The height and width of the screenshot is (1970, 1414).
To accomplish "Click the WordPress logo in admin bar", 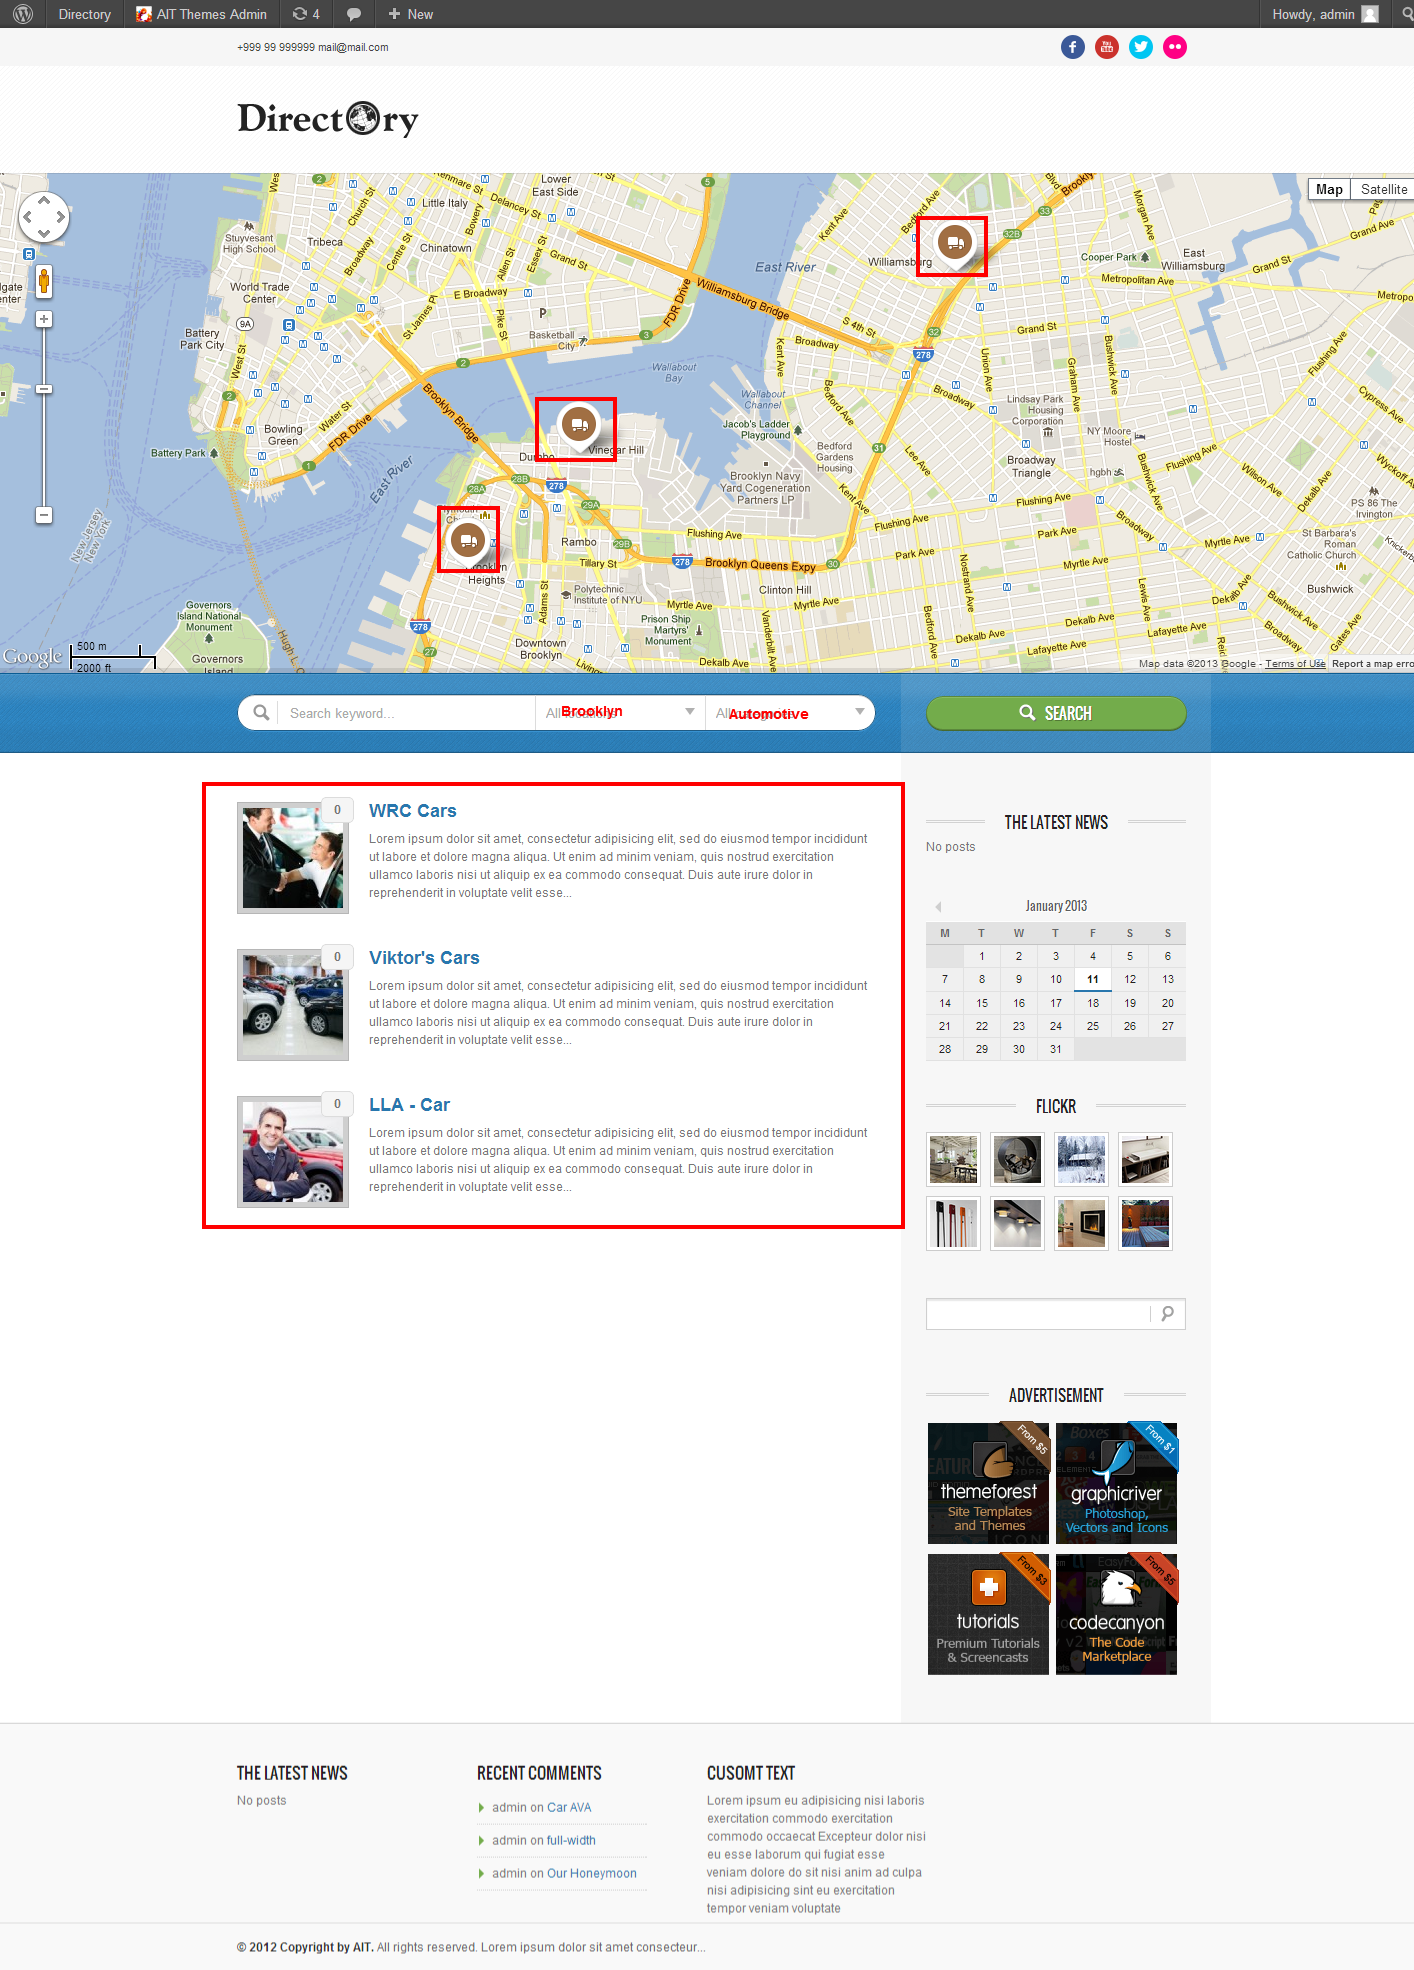I will [23, 14].
